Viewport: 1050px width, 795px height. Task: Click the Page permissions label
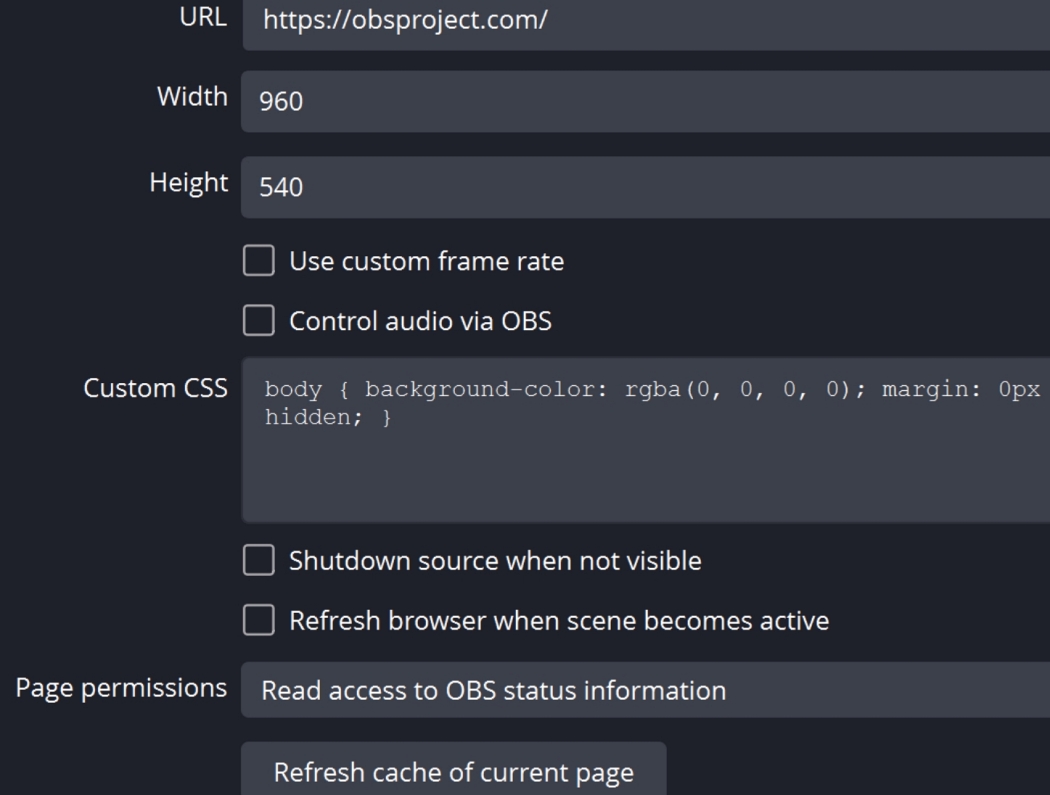coord(121,689)
